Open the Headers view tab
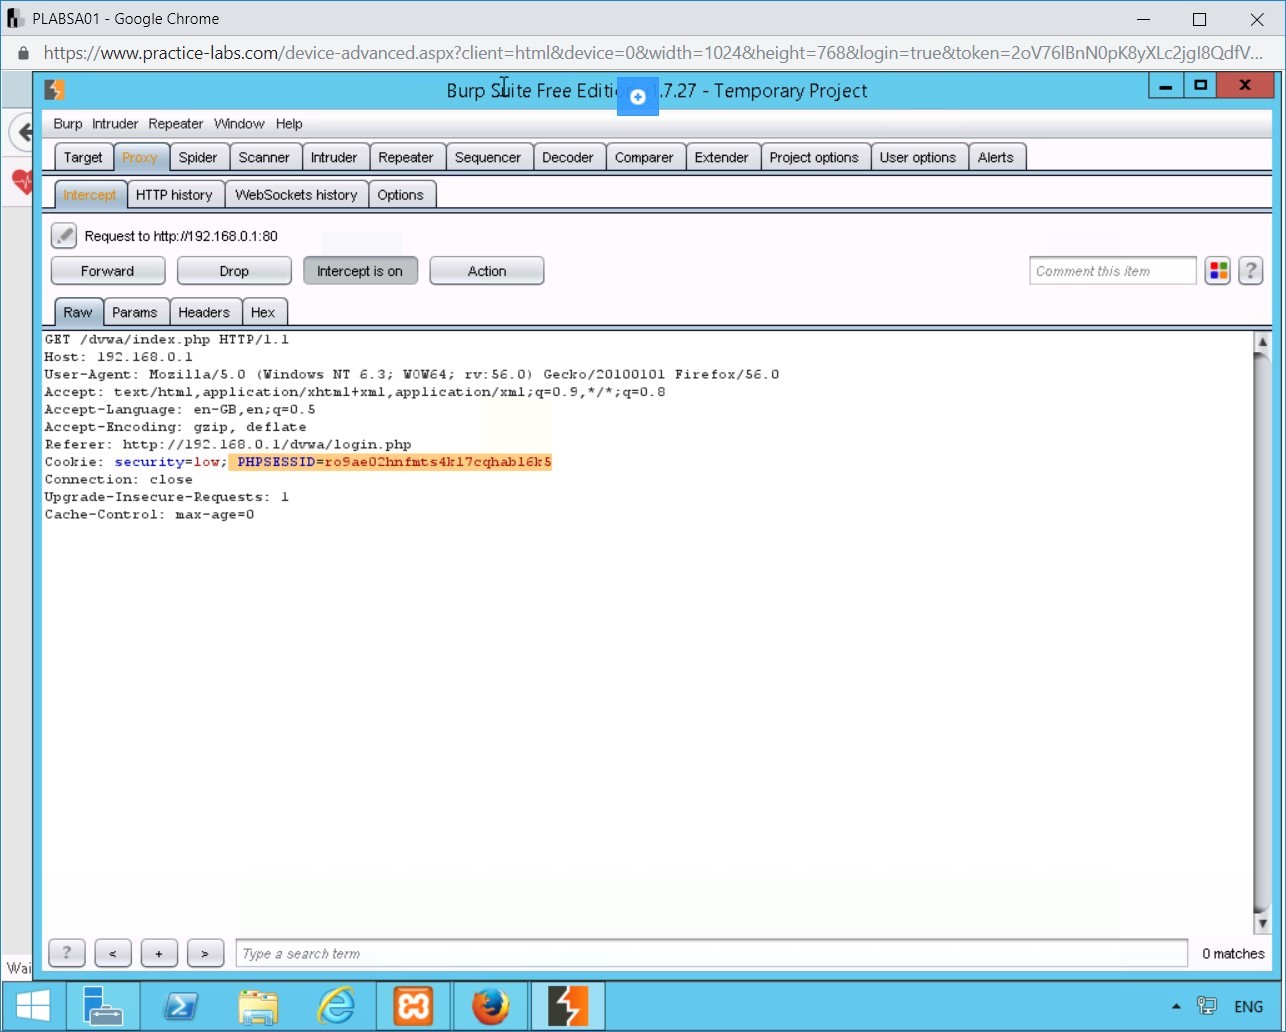Image resolution: width=1286 pixels, height=1032 pixels. pyautogui.click(x=204, y=312)
